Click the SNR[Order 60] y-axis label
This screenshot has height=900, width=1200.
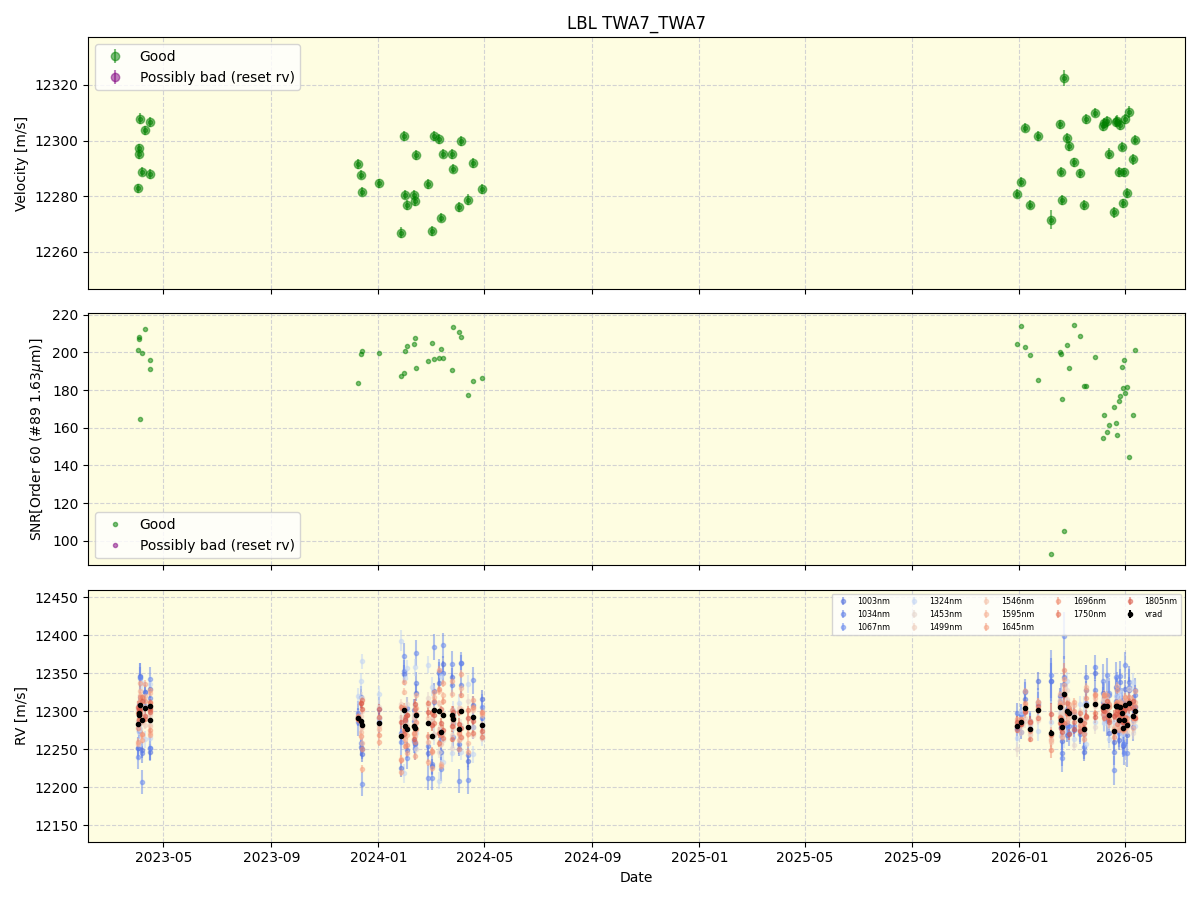(x=37, y=439)
